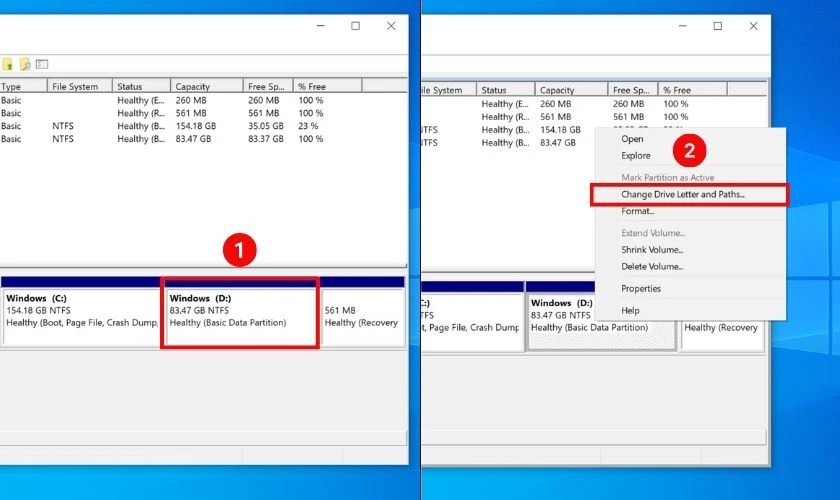Pick Delete Volume… from the context menu
Viewport: 840px width, 500px height.
652,266
